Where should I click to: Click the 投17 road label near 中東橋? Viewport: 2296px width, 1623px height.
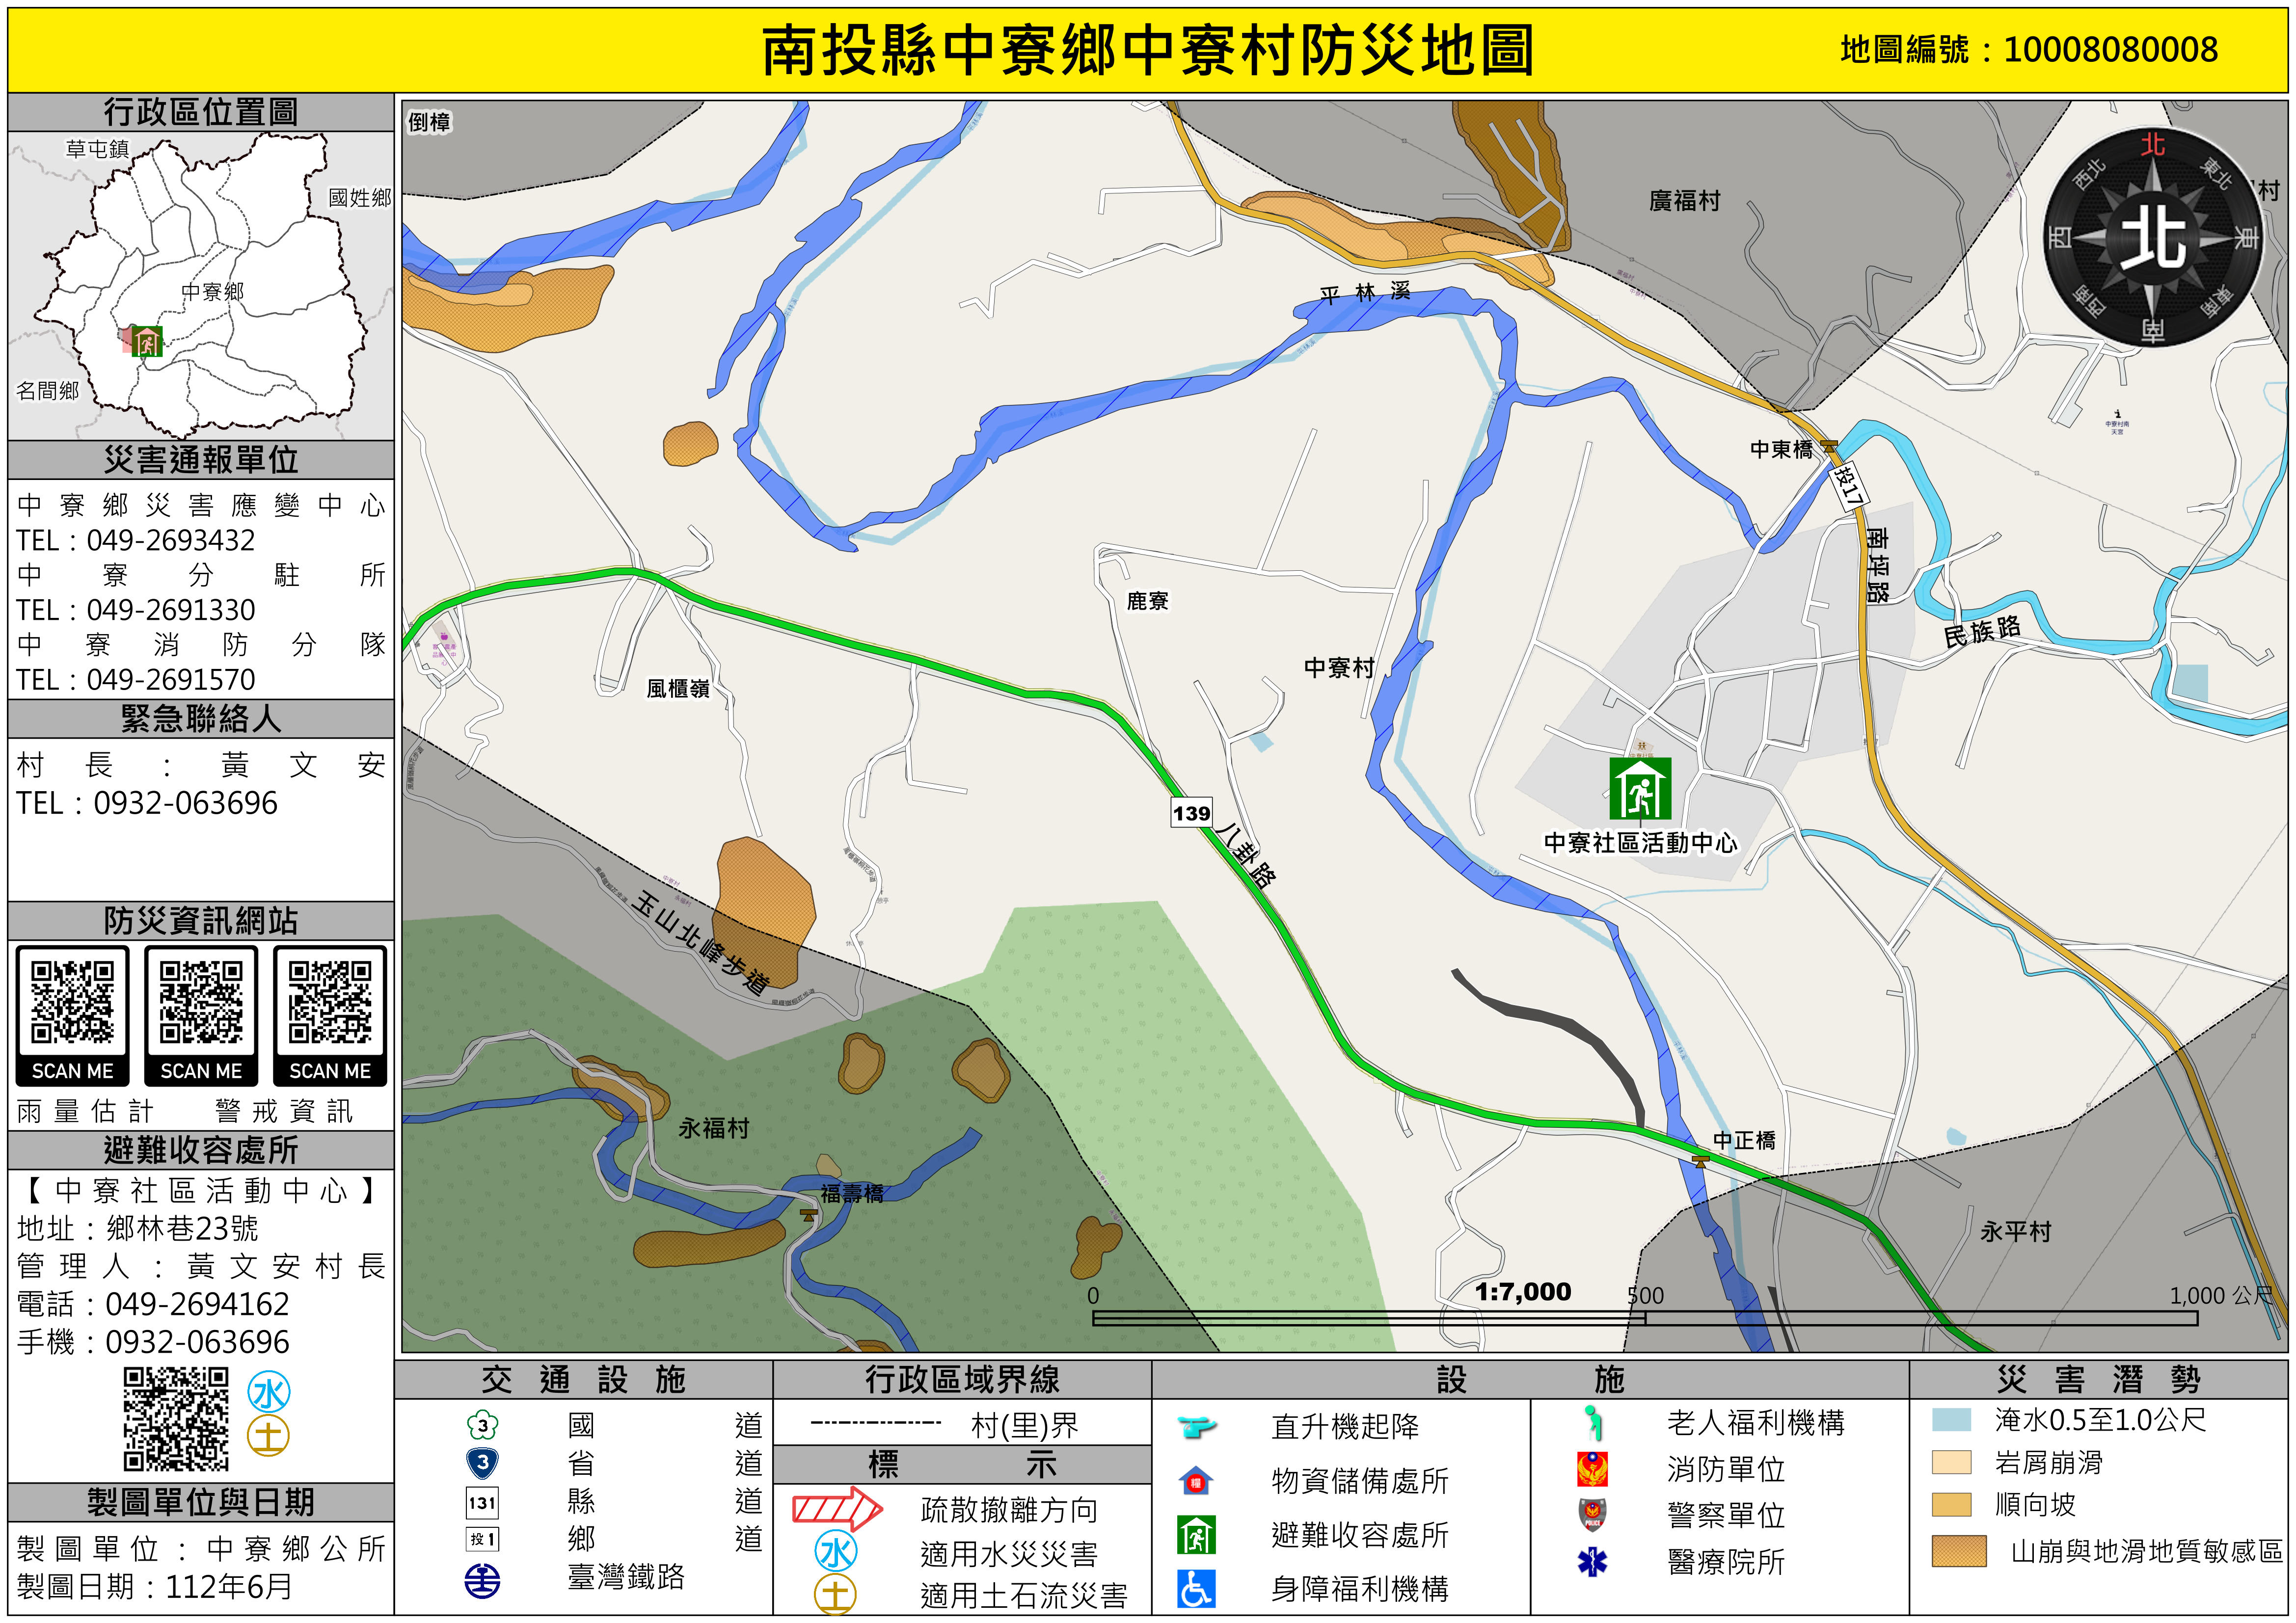coord(1849,486)
